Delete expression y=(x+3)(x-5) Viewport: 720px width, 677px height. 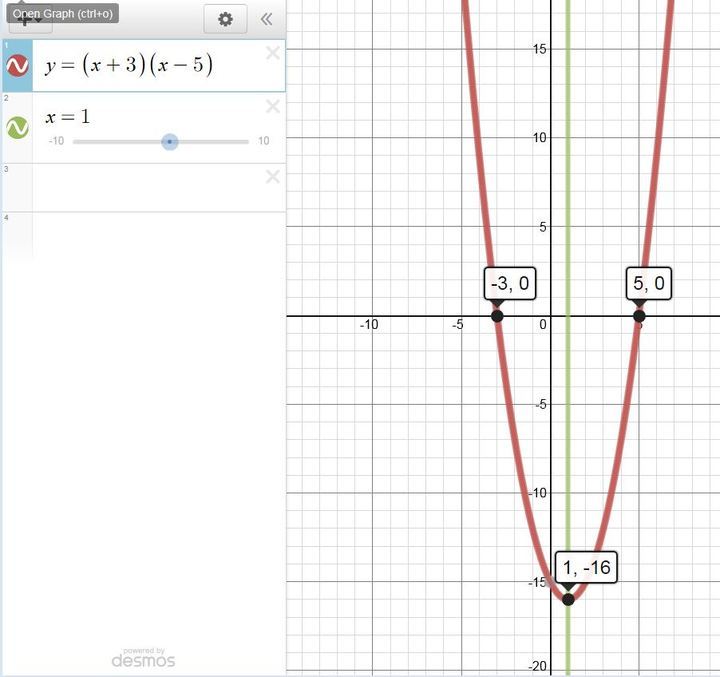click(x=272, y=54)
